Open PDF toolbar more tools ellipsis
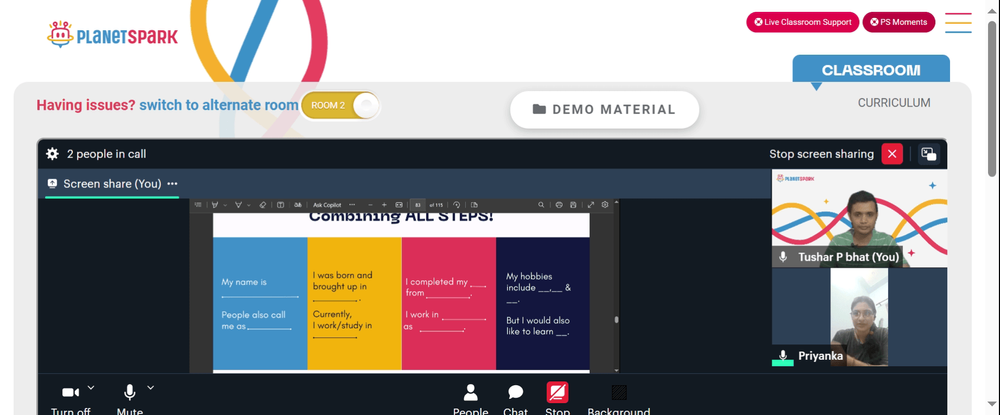Image resolution: width=1000 pixels, height=415 pixels. pyautogui.click(x=352, y=205)
